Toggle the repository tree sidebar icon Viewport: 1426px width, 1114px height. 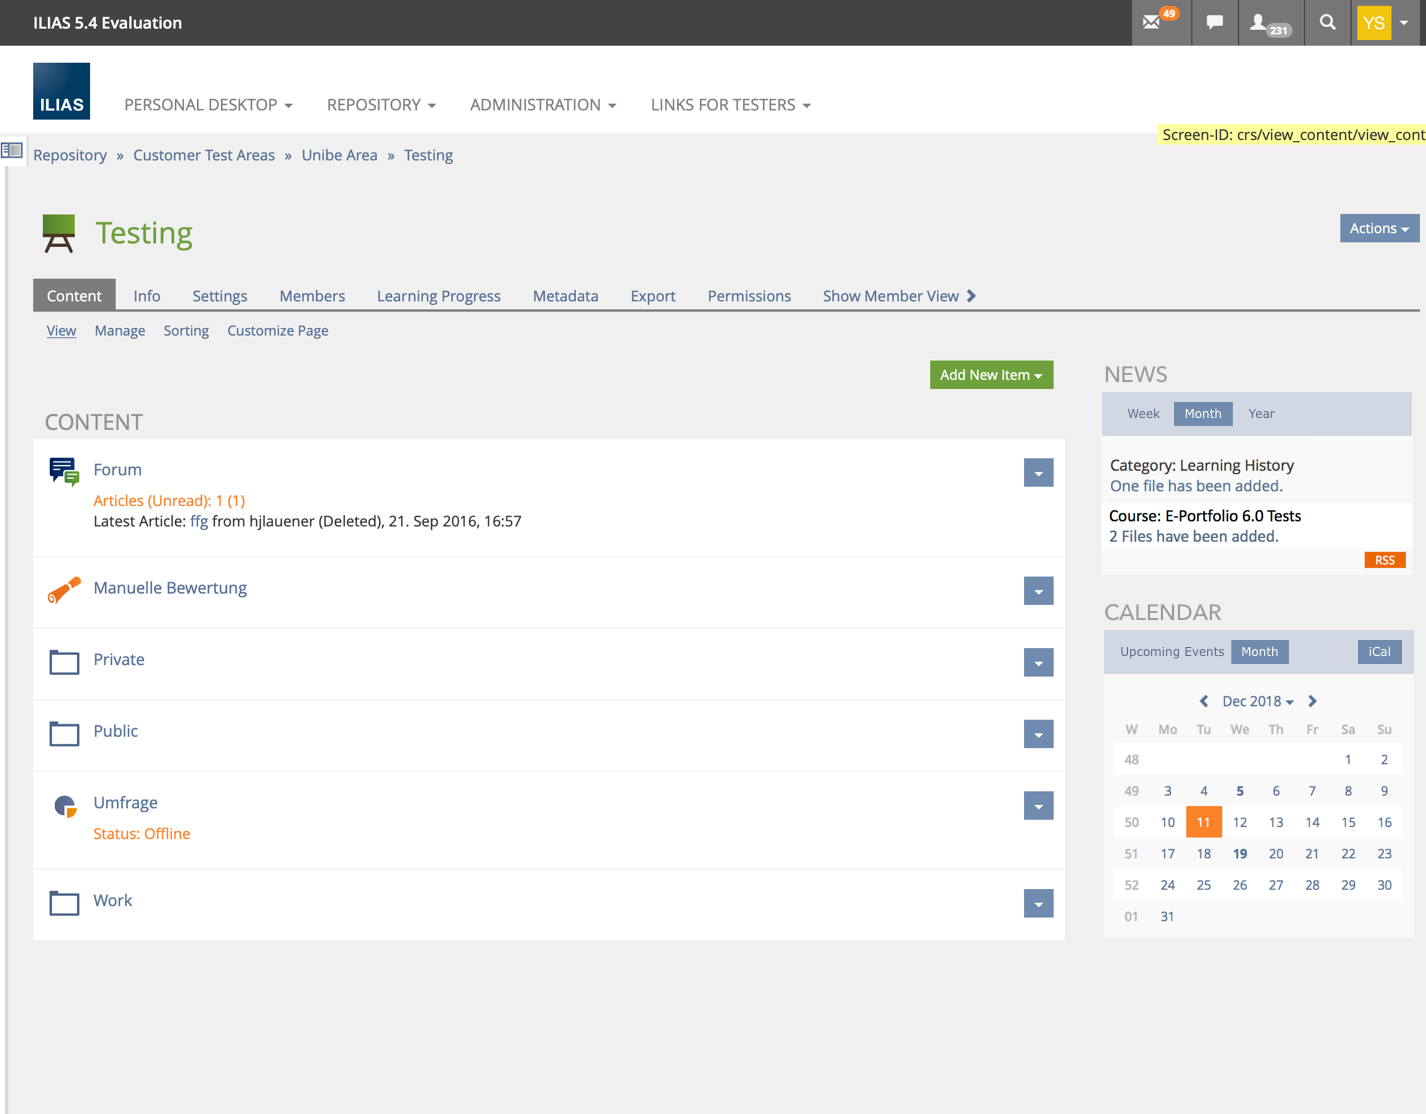pos(12,150)
